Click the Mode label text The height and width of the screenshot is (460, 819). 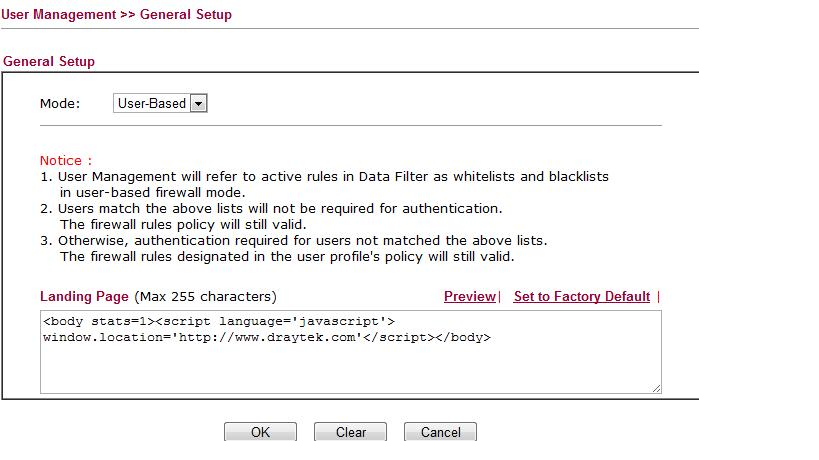pos(60,103)
